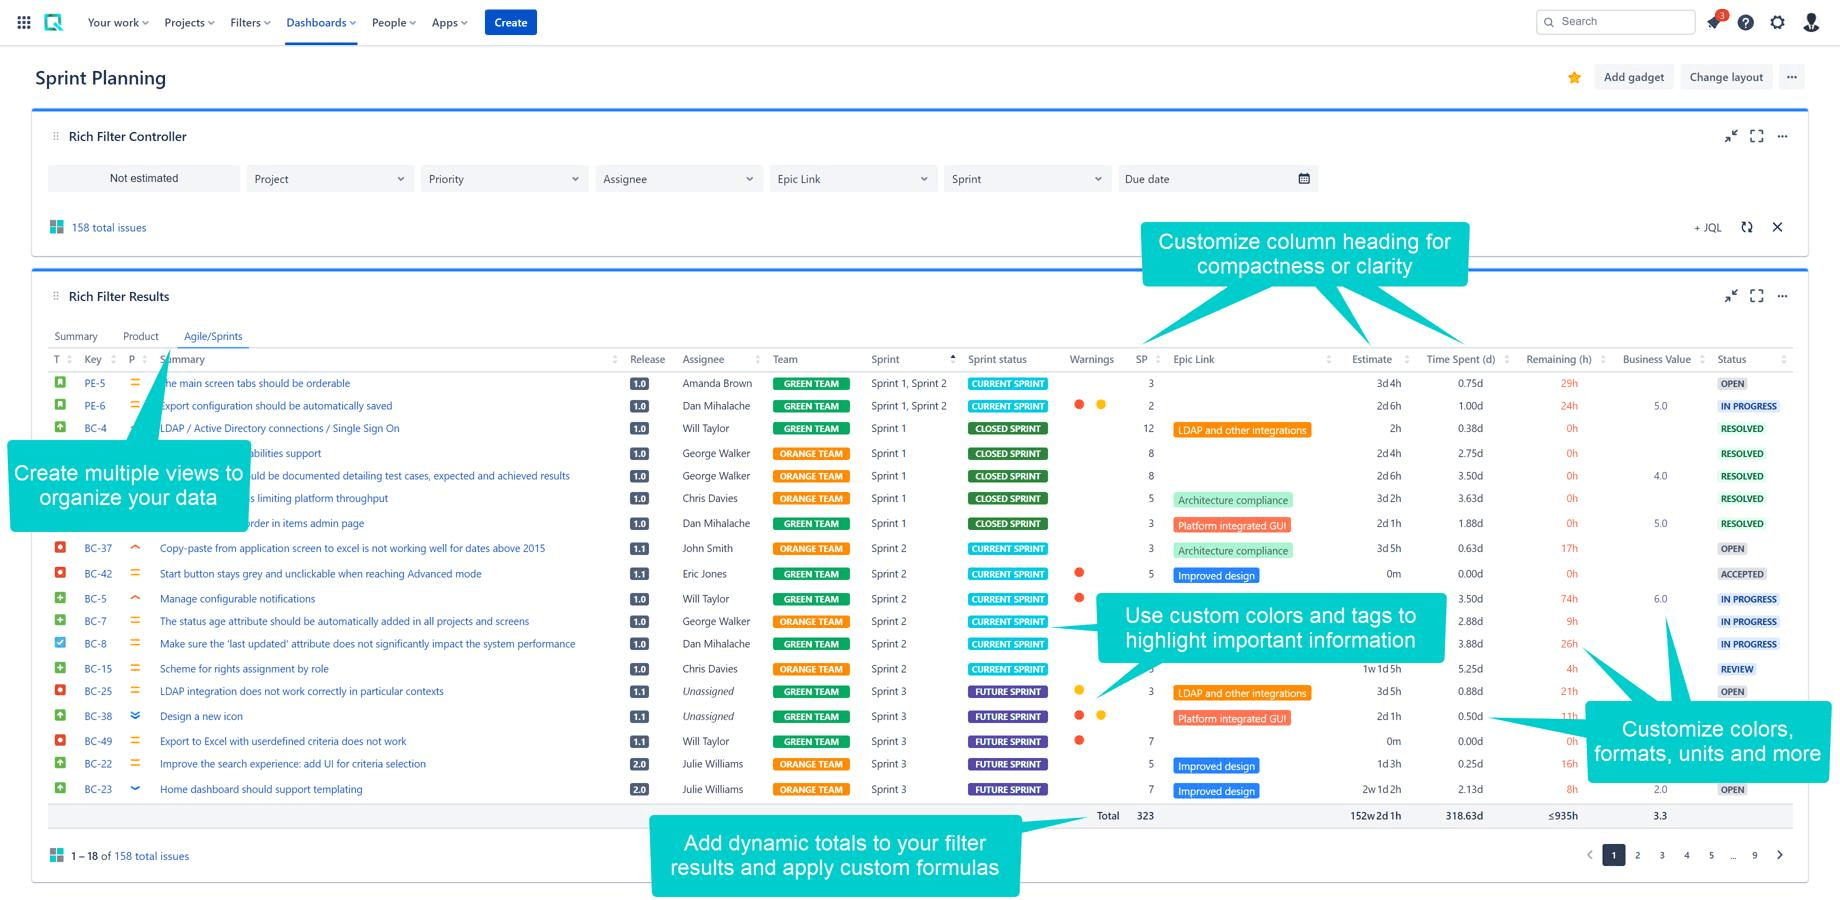Expand the Priority dropdown filter
This screenshot has height=900, width=1840.
point(503,179)
